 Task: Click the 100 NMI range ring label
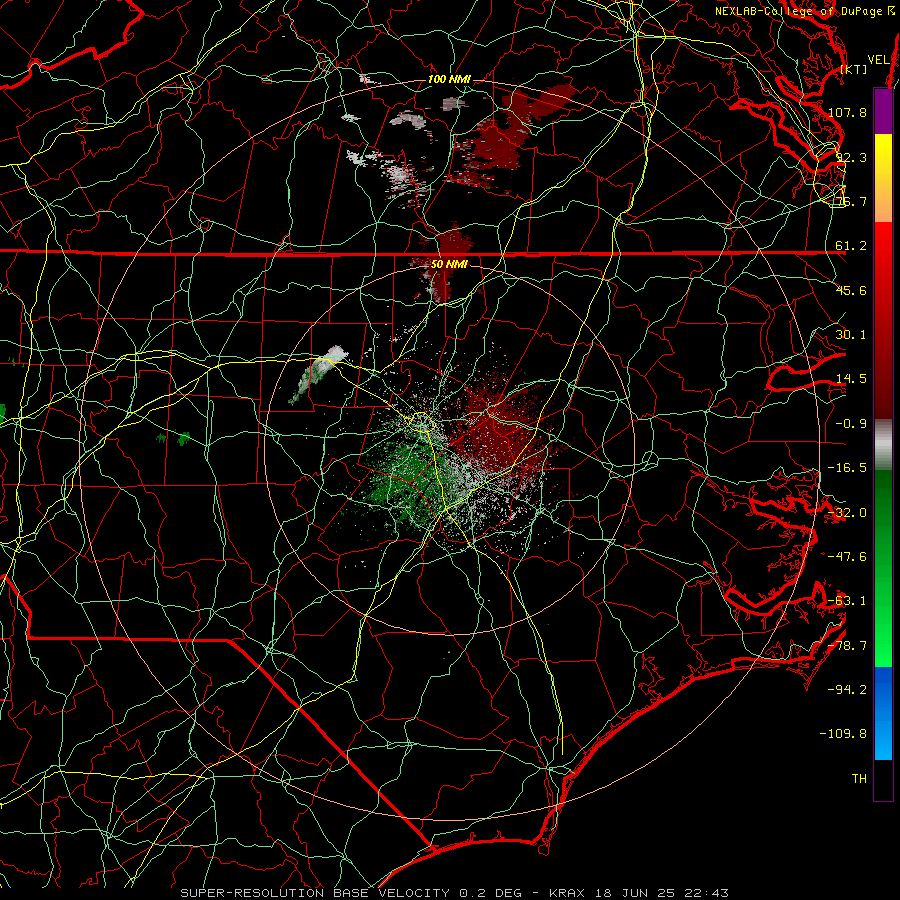(x=449, y=79)
